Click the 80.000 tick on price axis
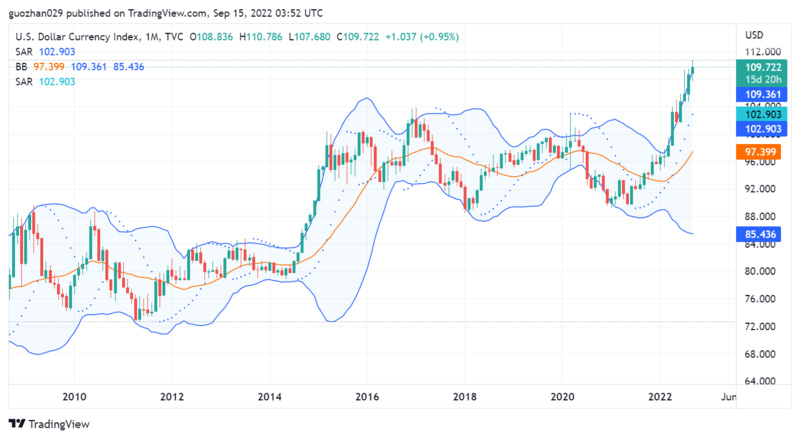The image size is (800, 439). [x=762, y=271]
